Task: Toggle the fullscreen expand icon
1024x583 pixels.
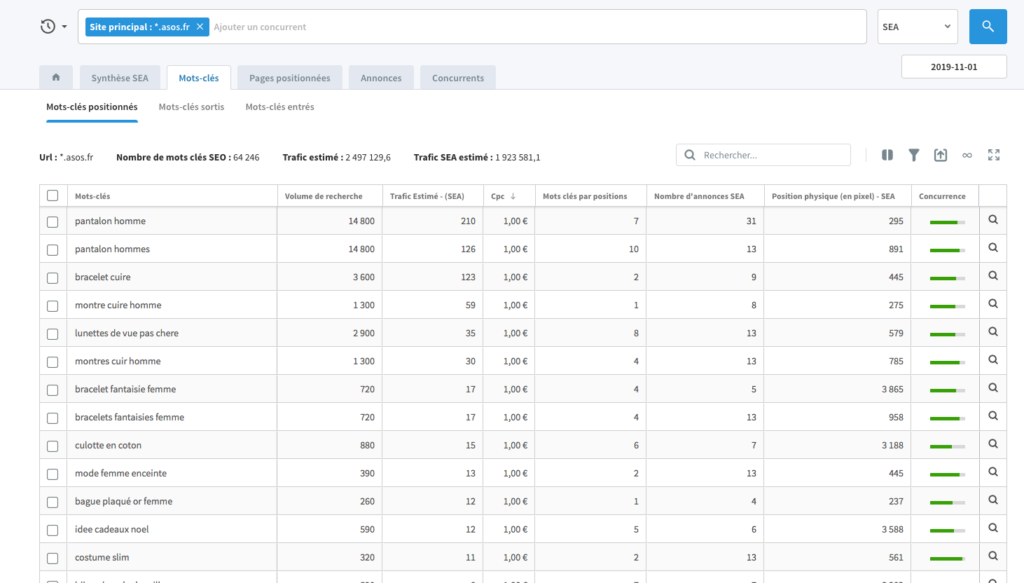Action: (x=993, y=155)
